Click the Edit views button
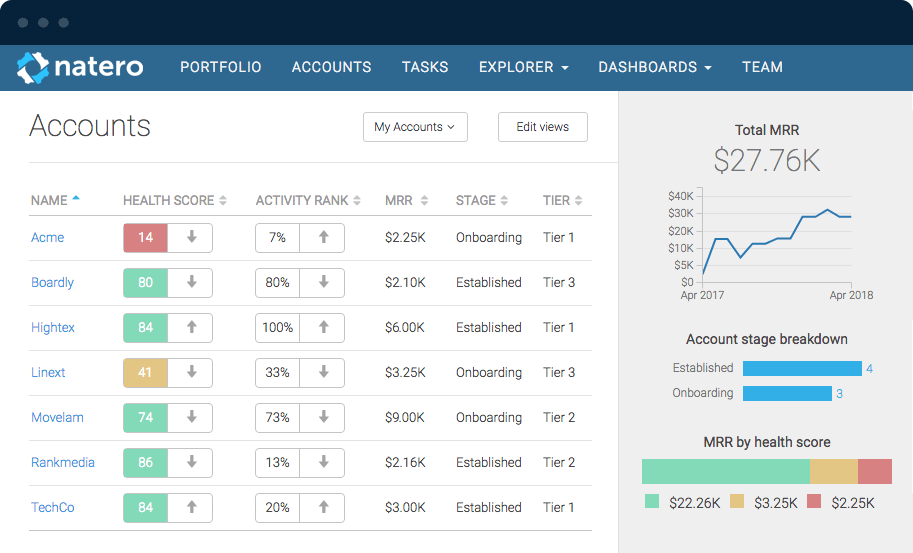The width and height of the screenshot is (913, 553). 543,127
